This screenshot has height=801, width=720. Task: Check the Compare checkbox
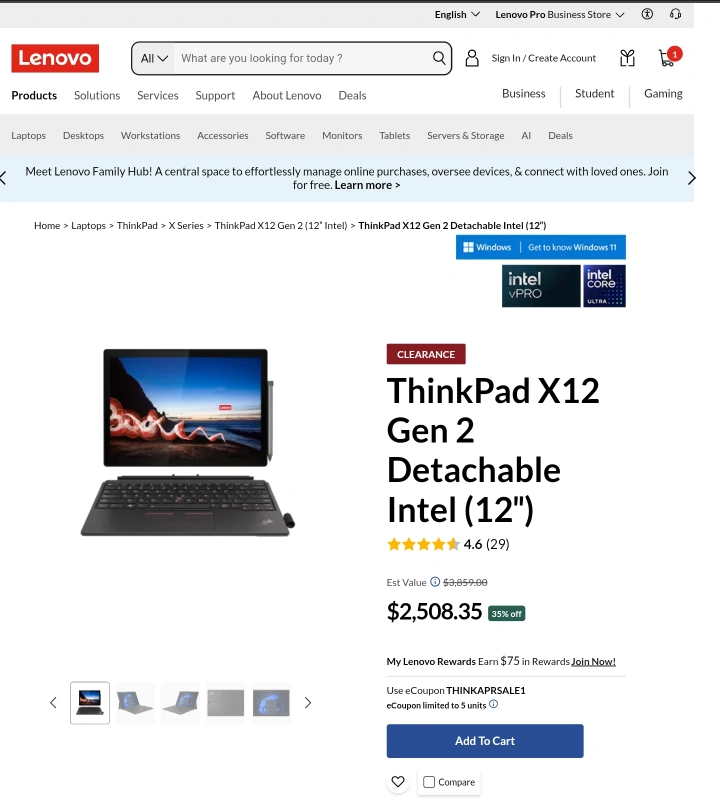click(x=429, y=782)
